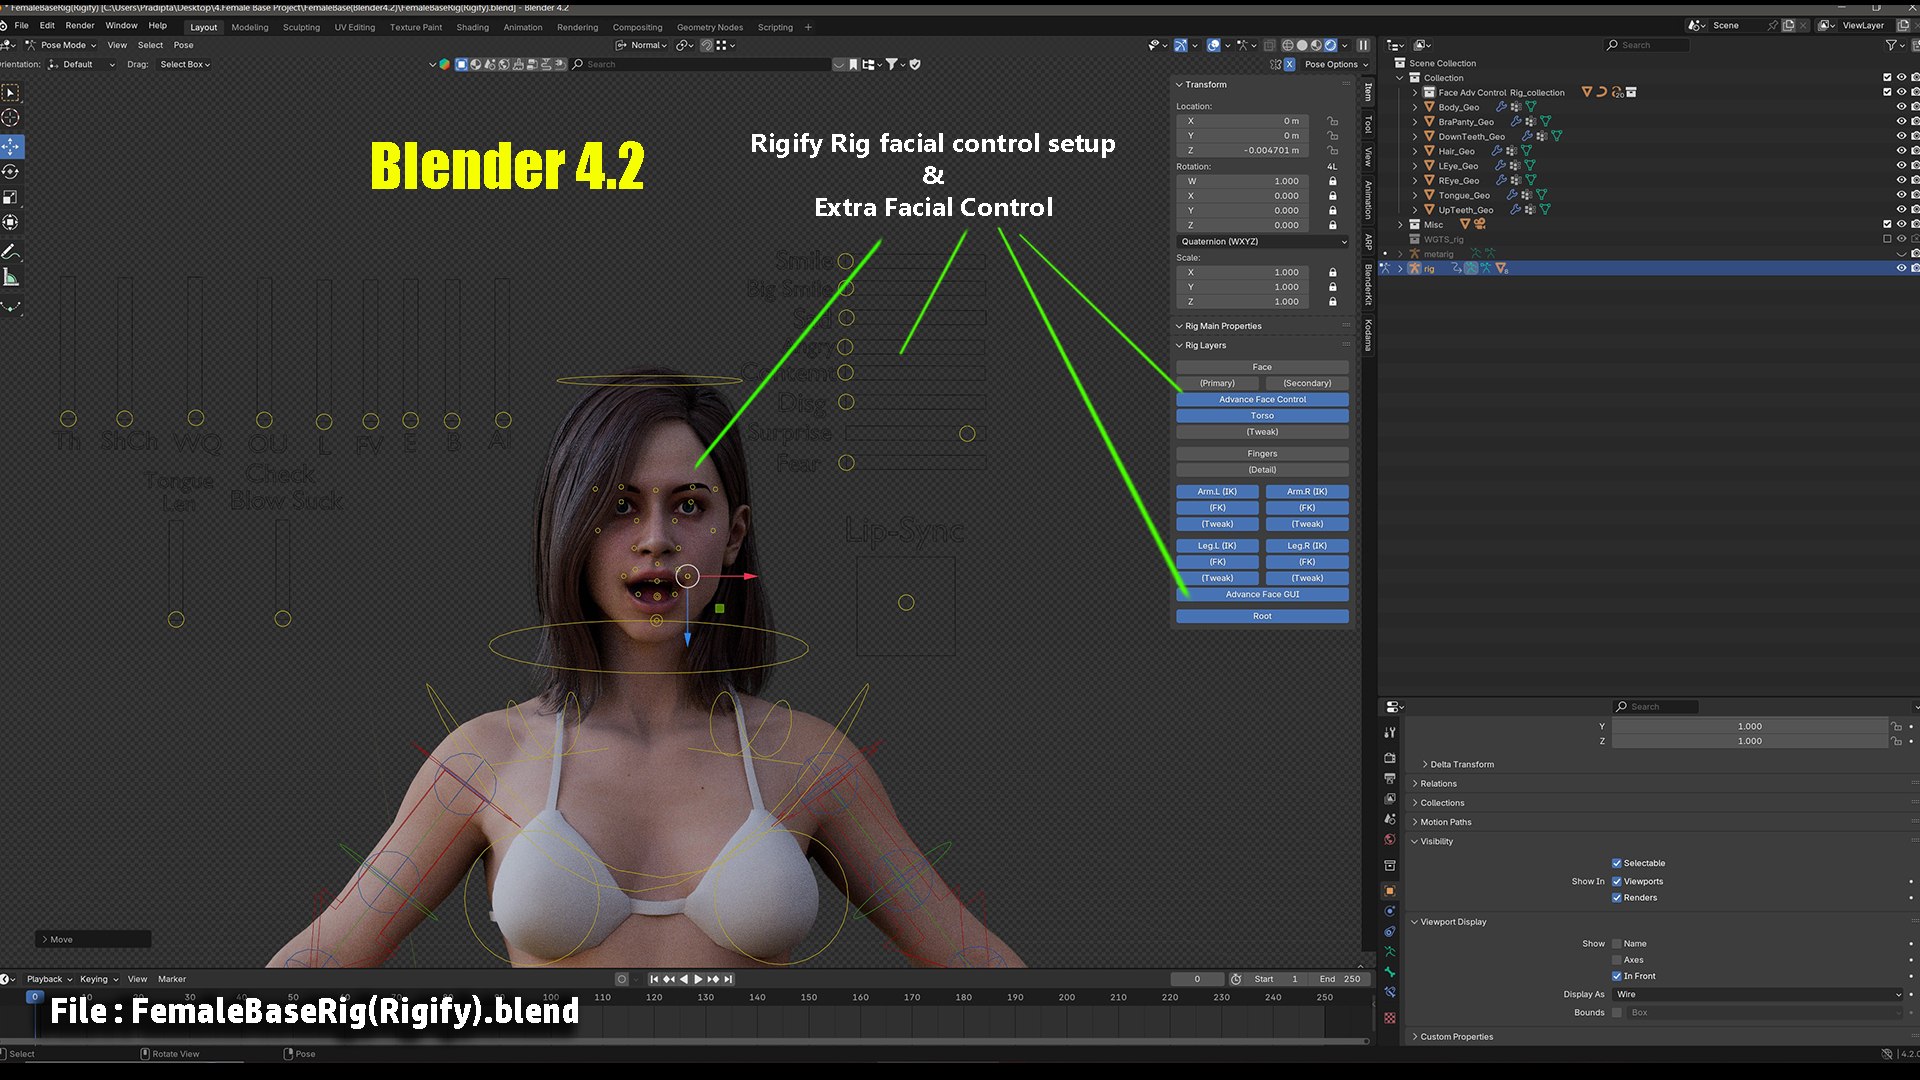Open the Armature data properties tab

tap(1390, 951)
